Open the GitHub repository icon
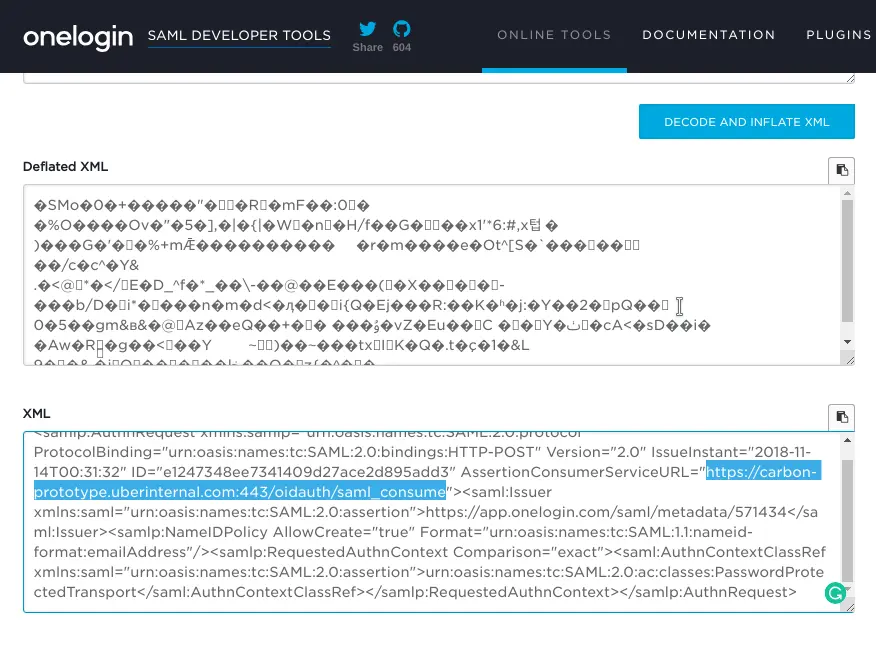 (401, 28)
